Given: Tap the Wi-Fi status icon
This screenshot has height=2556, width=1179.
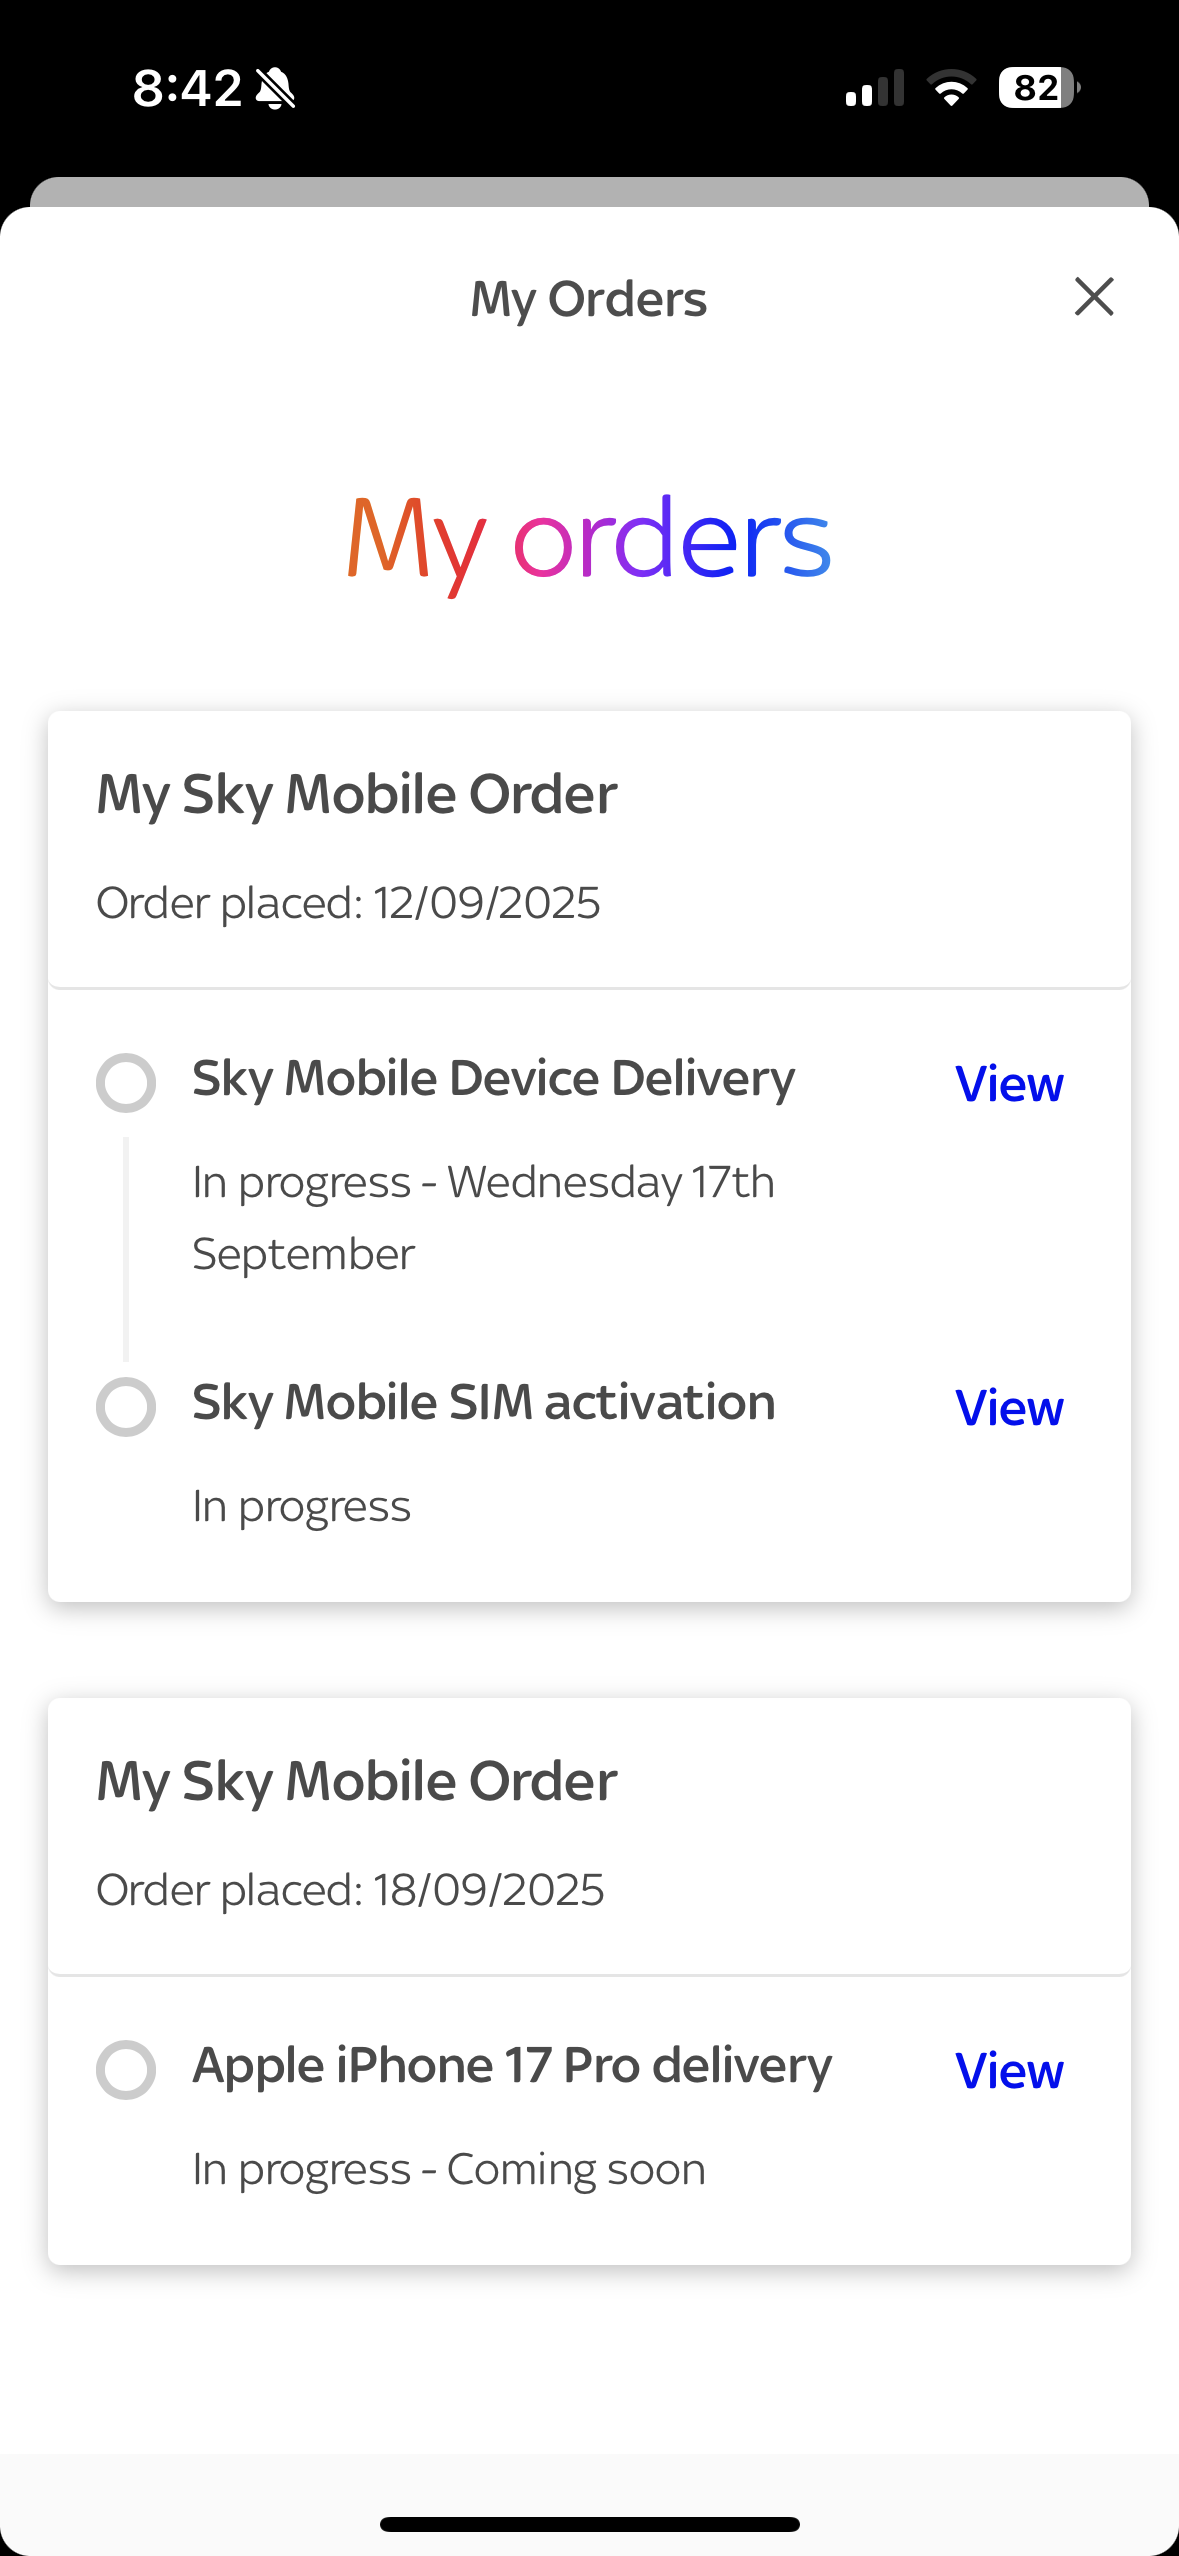Looking at the screenshot, I should click(951, 88).
